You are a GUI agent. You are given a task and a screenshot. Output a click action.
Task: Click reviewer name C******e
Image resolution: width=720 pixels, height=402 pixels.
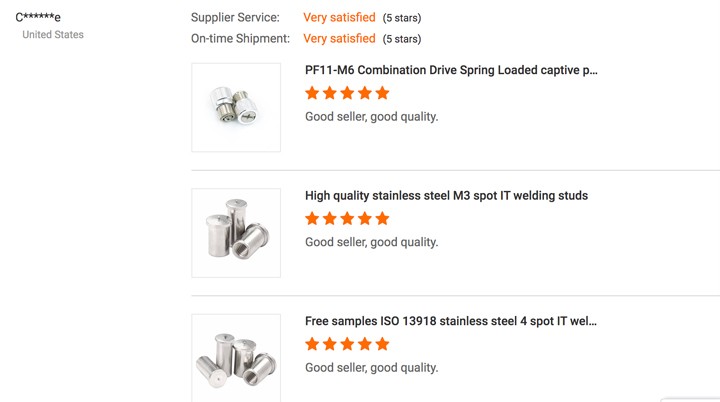pyautogui.click(x=38, y=17)
